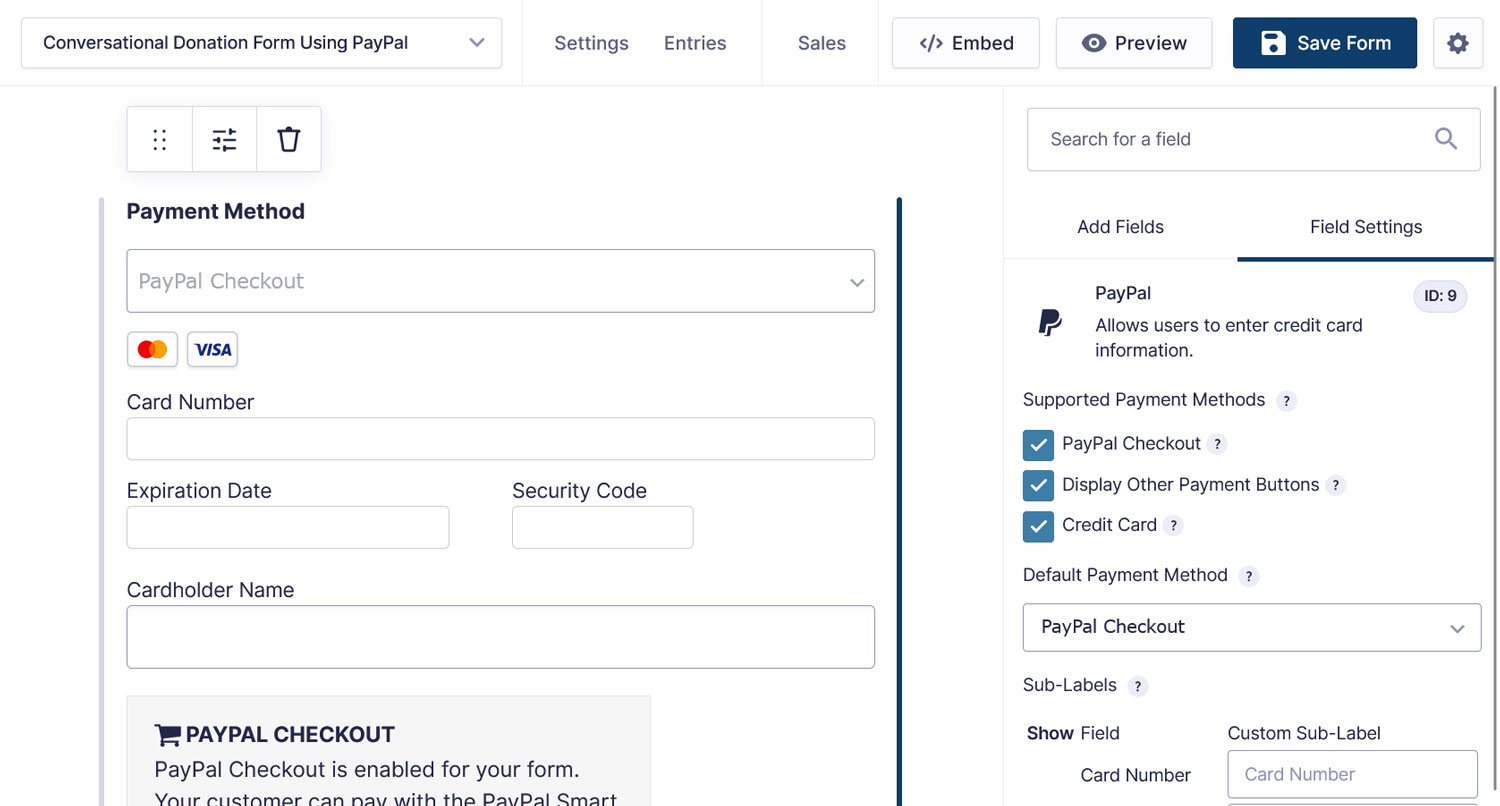Click the ID: 9 badge
1500x806 pixels.
tap(1440, 296)
